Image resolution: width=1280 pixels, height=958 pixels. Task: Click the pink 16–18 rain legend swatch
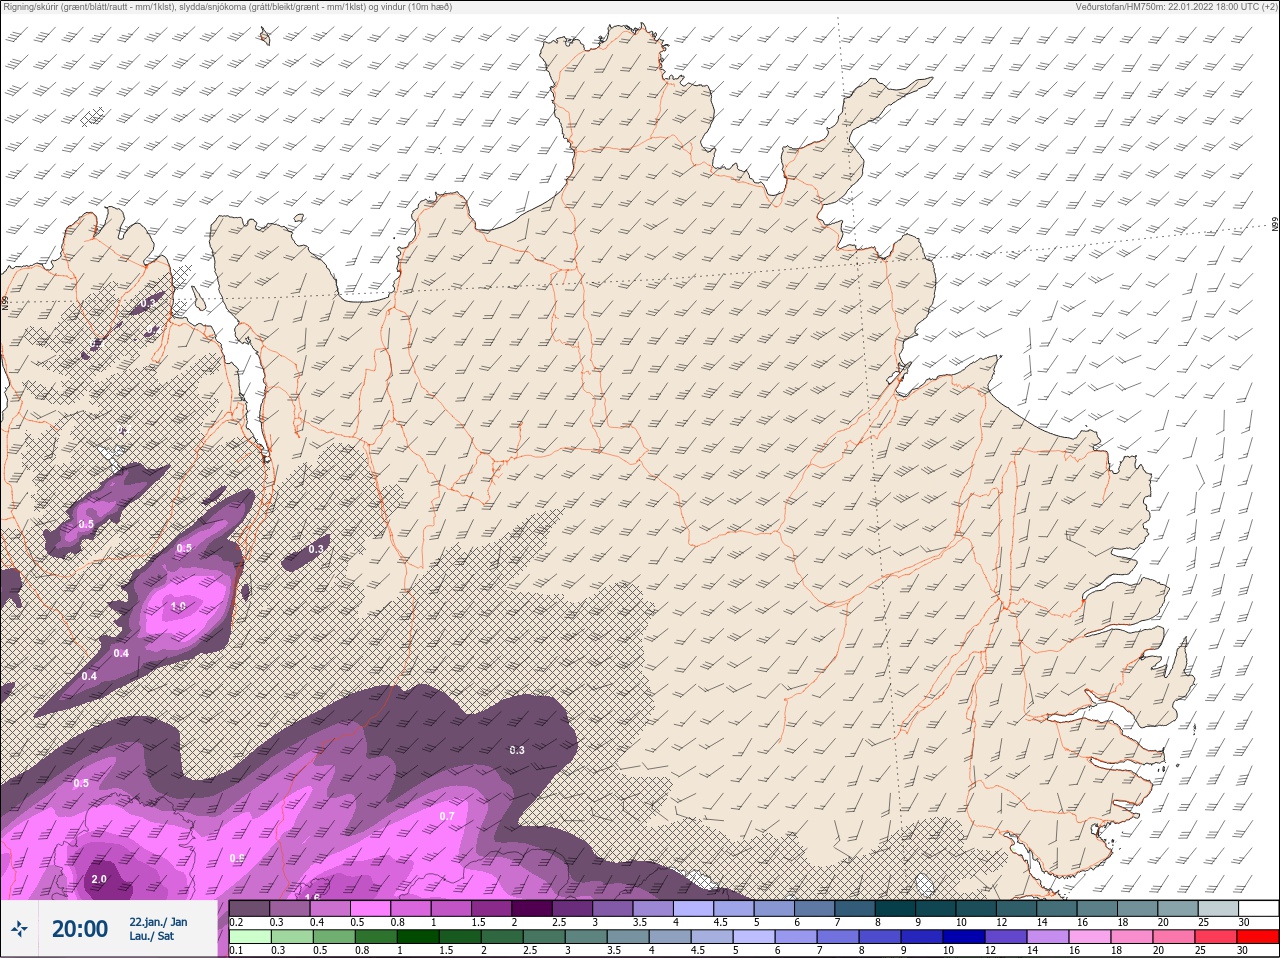[x=1090, y=937]
